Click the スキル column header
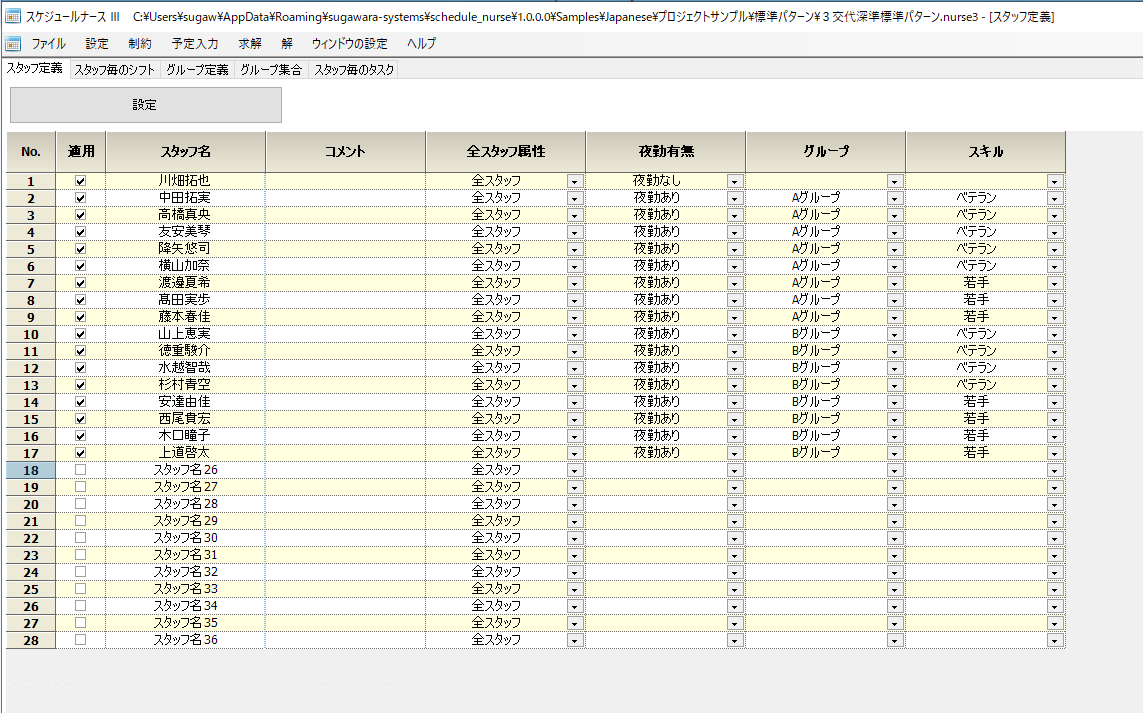1143x713 pixels. coord(986,152)
